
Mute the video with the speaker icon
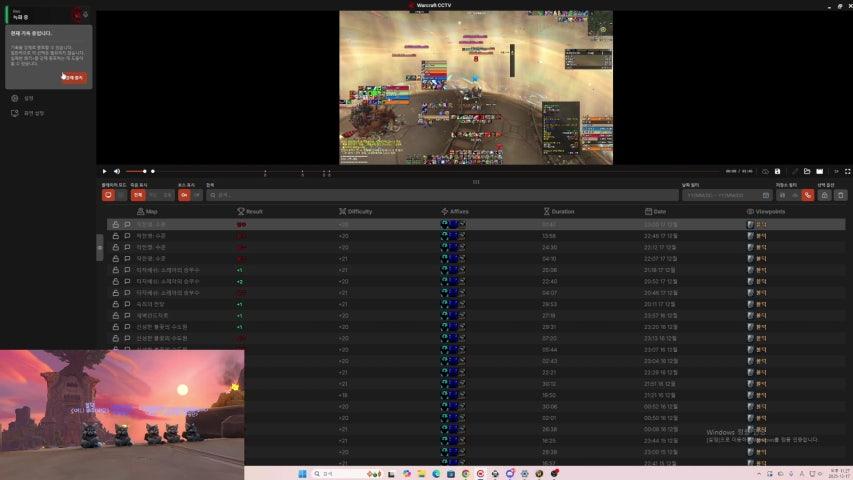pyautogui.click(x=116, y=171)
